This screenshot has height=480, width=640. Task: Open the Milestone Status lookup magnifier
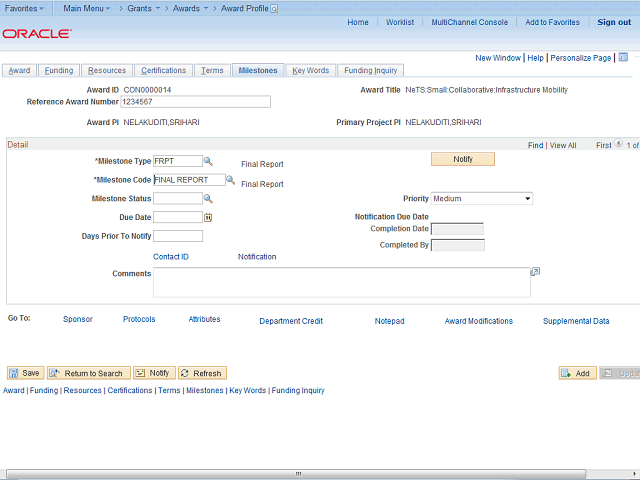[208, 199]
